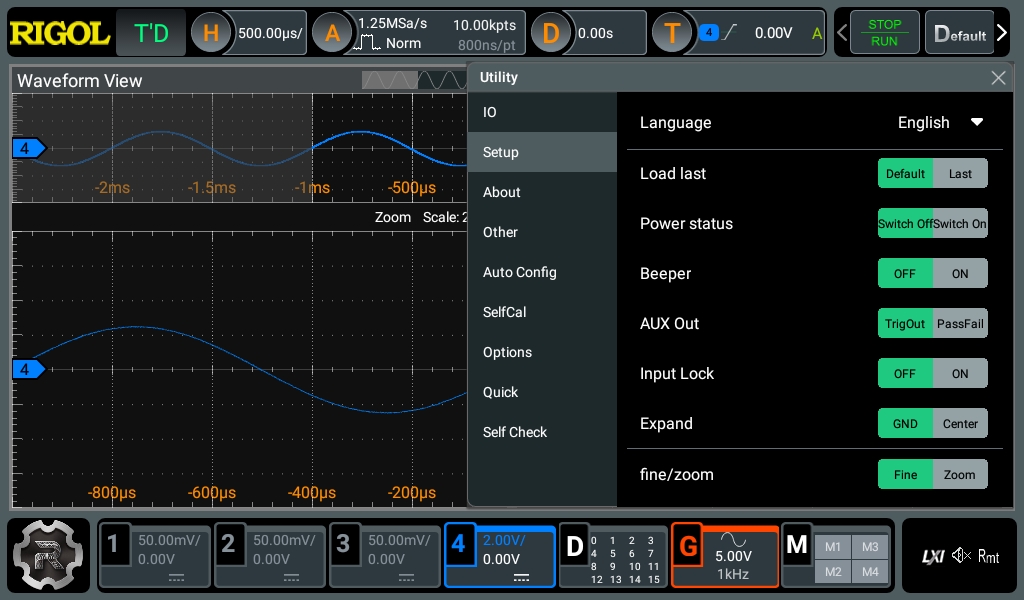Turn Input Lock ON
Screen dimensions: 1024x600
960,373
